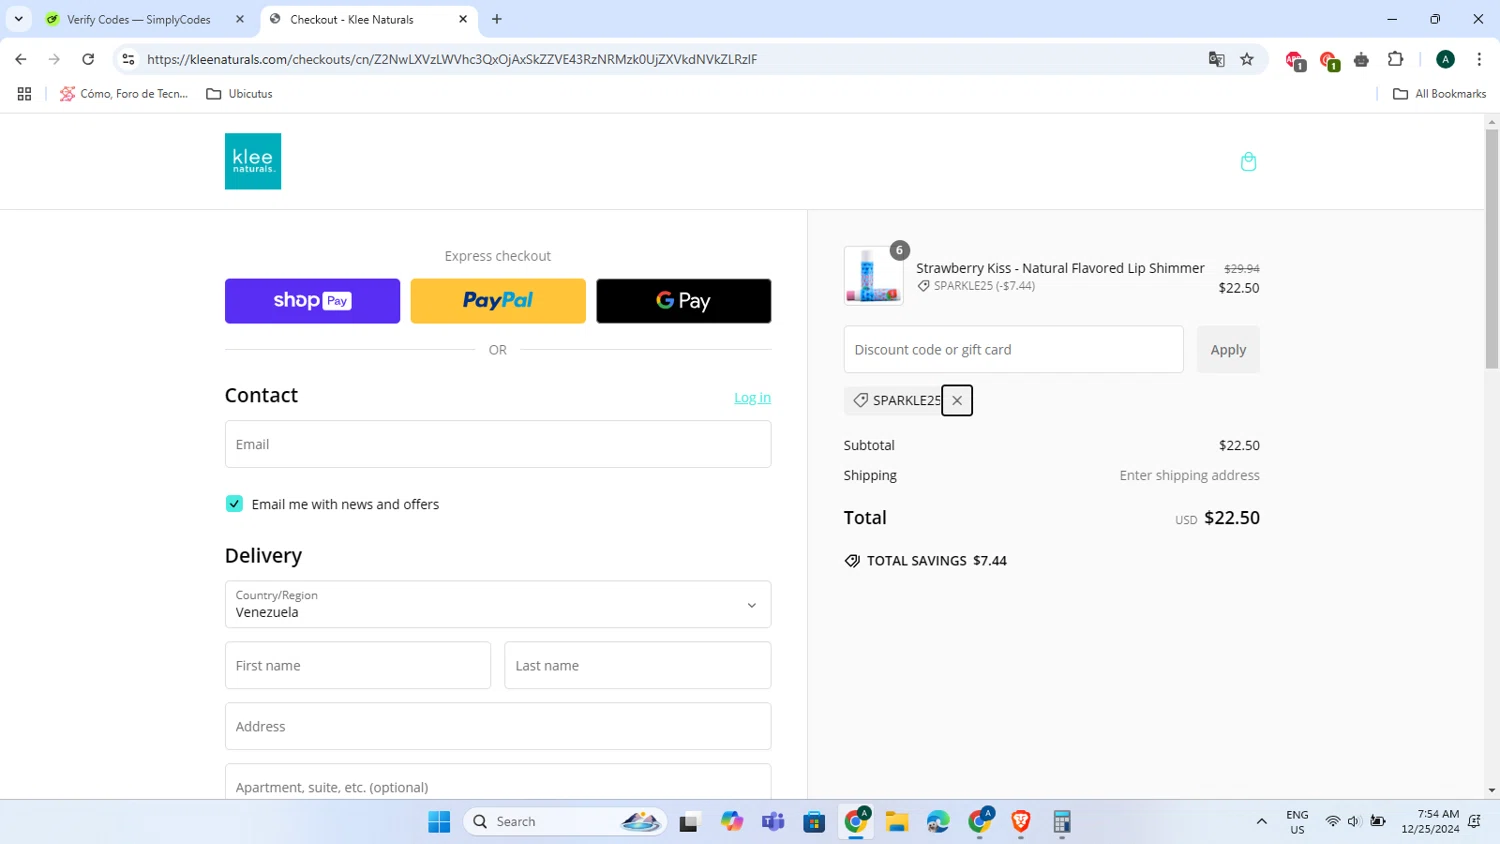Launch Copilot from the taskbar
1500x844 pixels.
click(732, 822)
